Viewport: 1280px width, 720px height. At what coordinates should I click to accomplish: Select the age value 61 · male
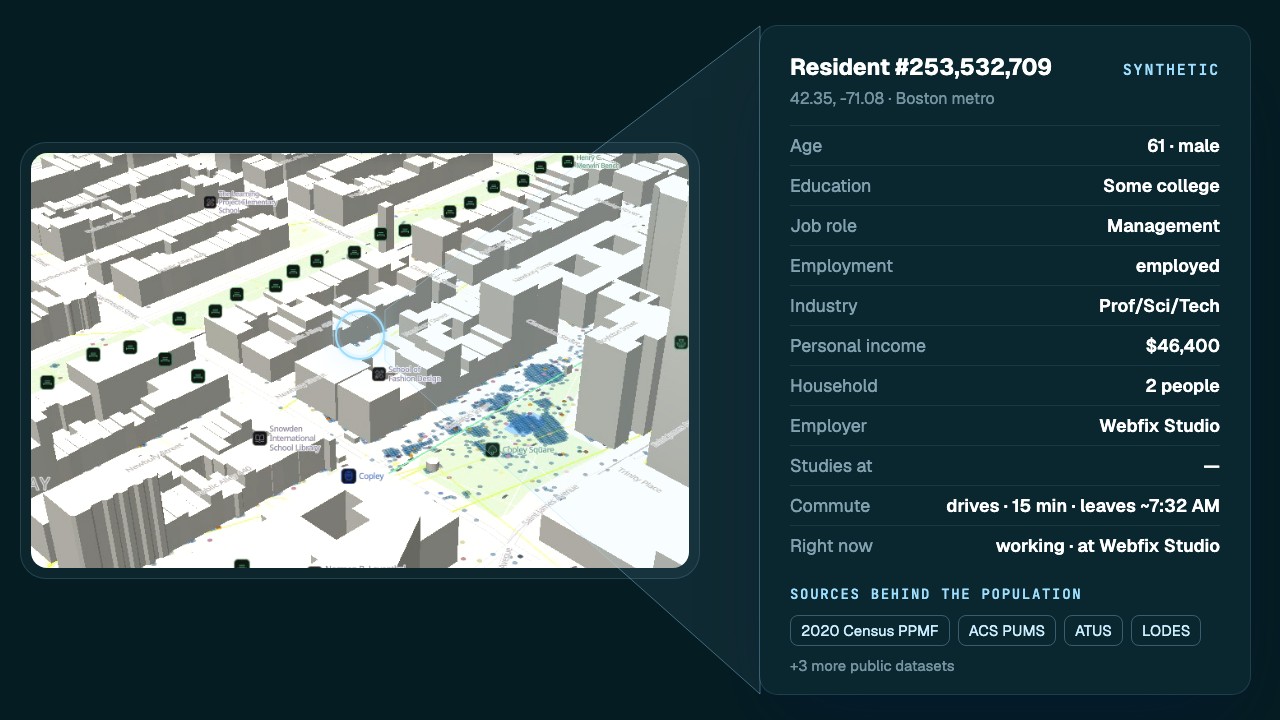[1183, 146]
